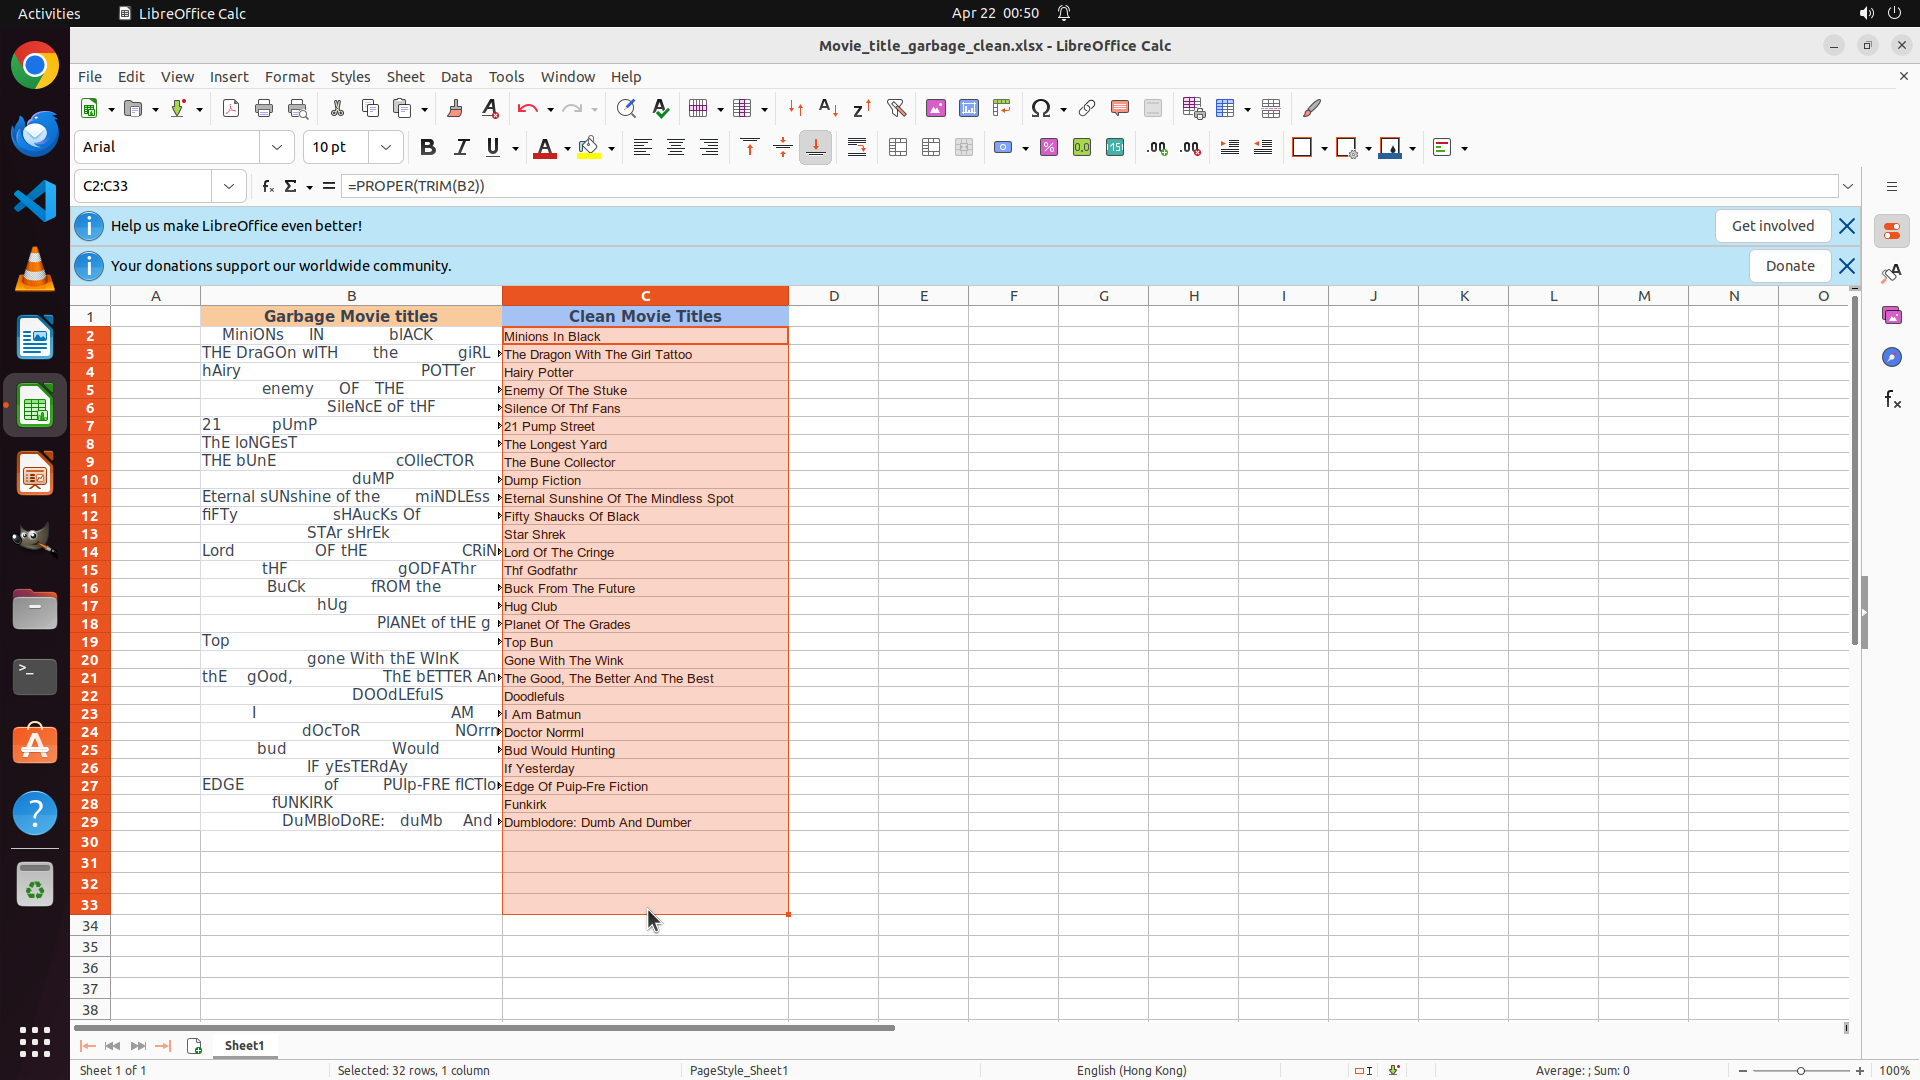Click the Get involved button
This screenshot has height=1080, width=1920.
[x=1772, y=226]
